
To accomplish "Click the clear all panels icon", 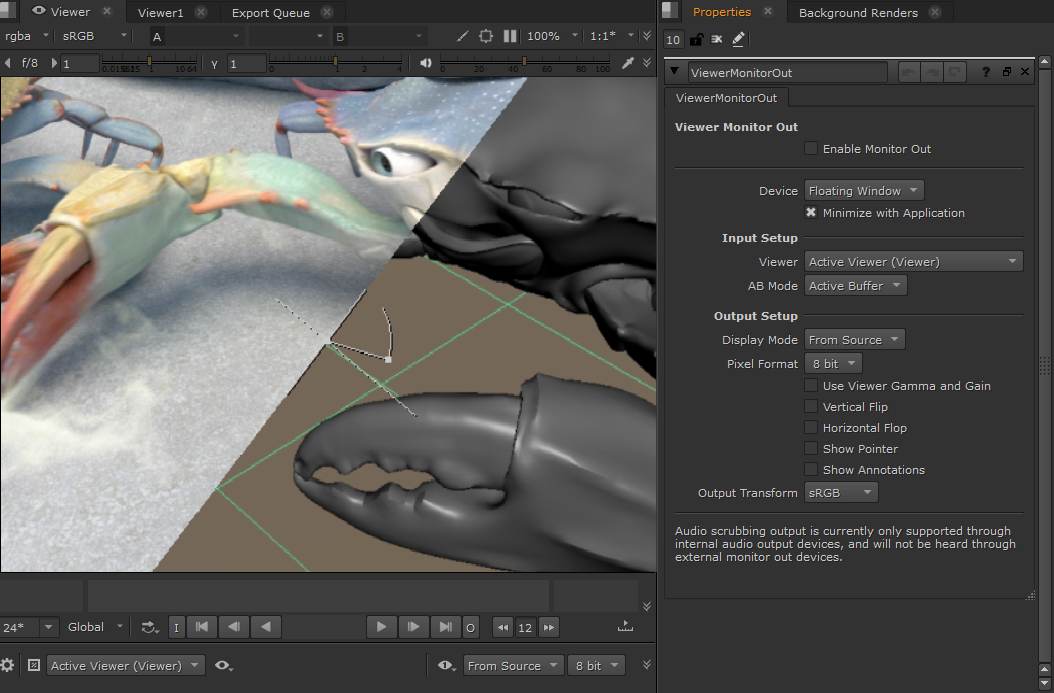I will pyautogui.click(x=717, y=40).
